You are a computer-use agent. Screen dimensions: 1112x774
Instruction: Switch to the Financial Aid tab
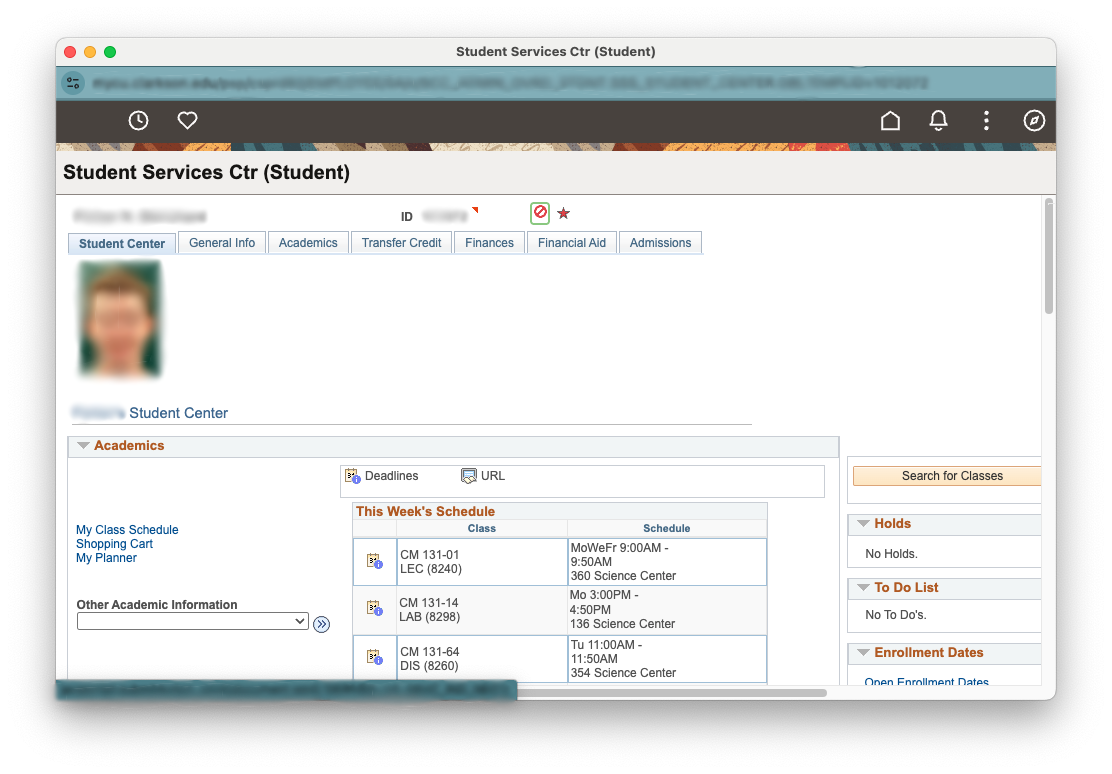click(571, 243)
